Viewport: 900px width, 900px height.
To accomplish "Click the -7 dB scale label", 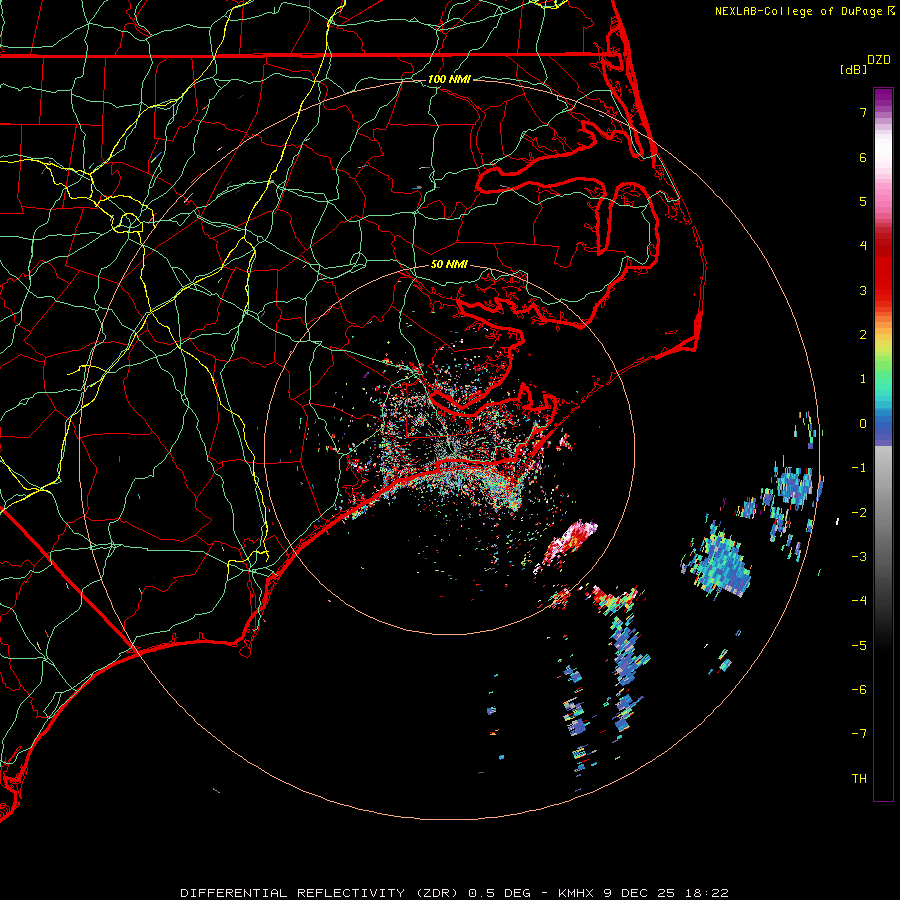I will 859,734.
